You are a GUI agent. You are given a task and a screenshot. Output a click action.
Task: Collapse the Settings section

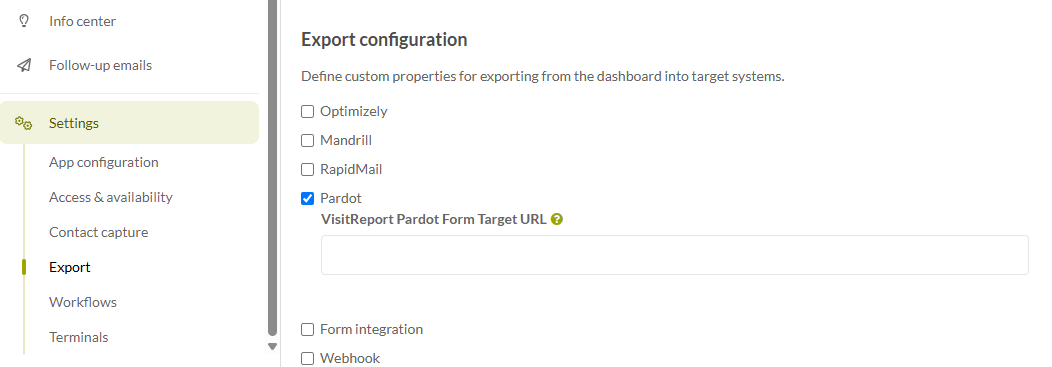click(129, 123)
